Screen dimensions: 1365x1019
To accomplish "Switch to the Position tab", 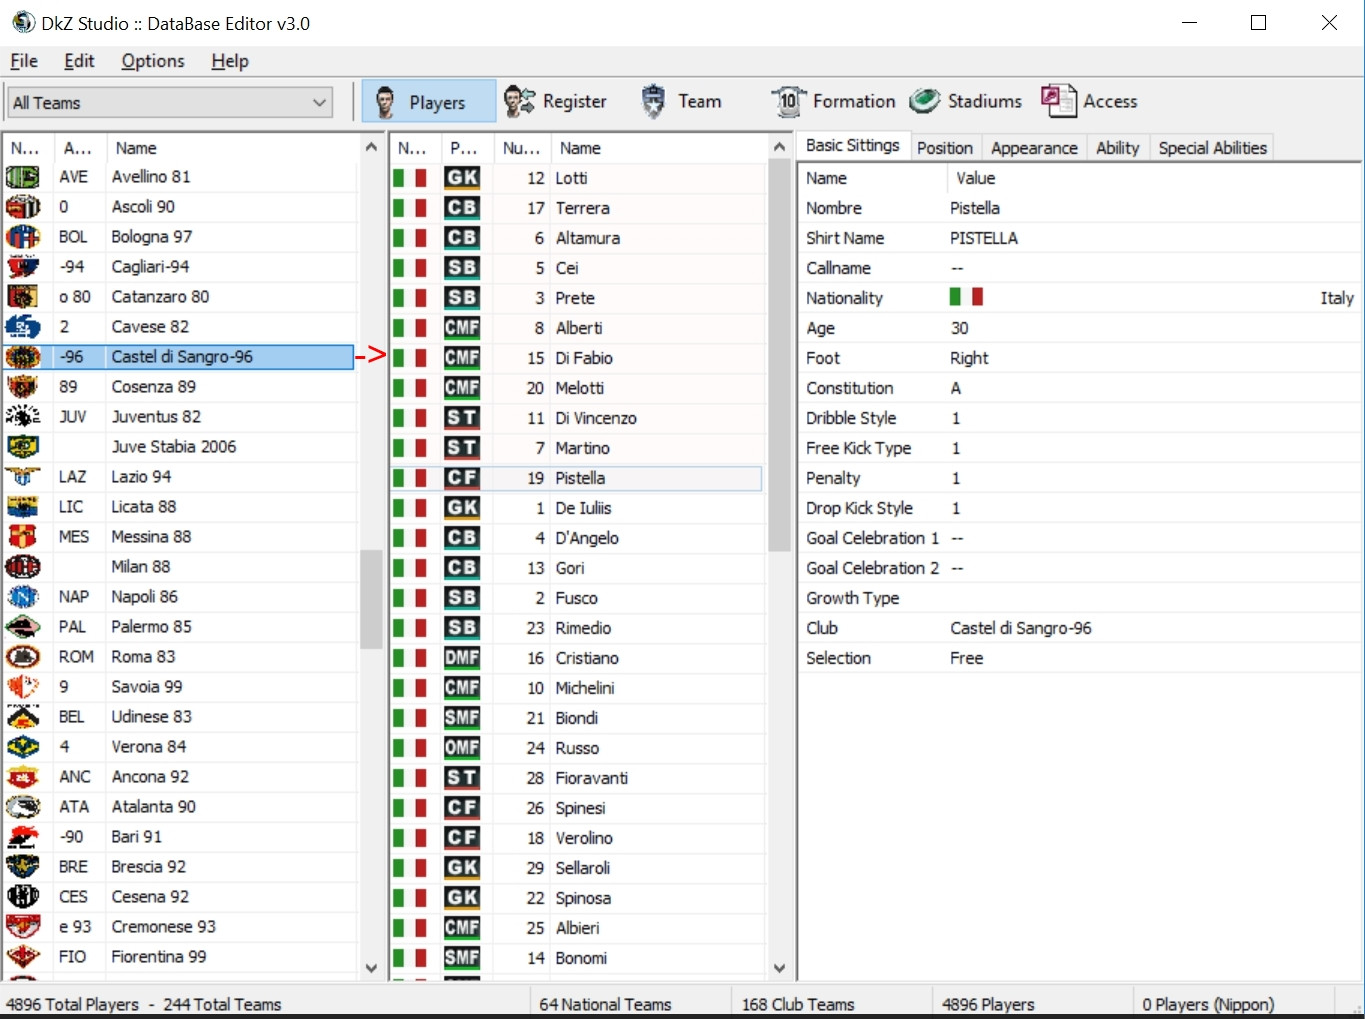I will (x=945, y=148).
